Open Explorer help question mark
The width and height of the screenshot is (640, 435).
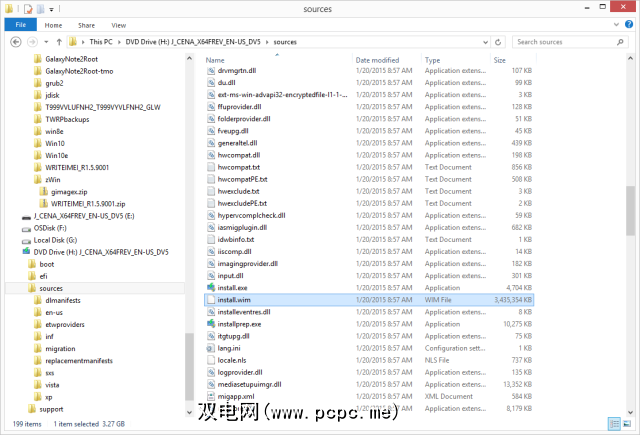tap(629, 24)
